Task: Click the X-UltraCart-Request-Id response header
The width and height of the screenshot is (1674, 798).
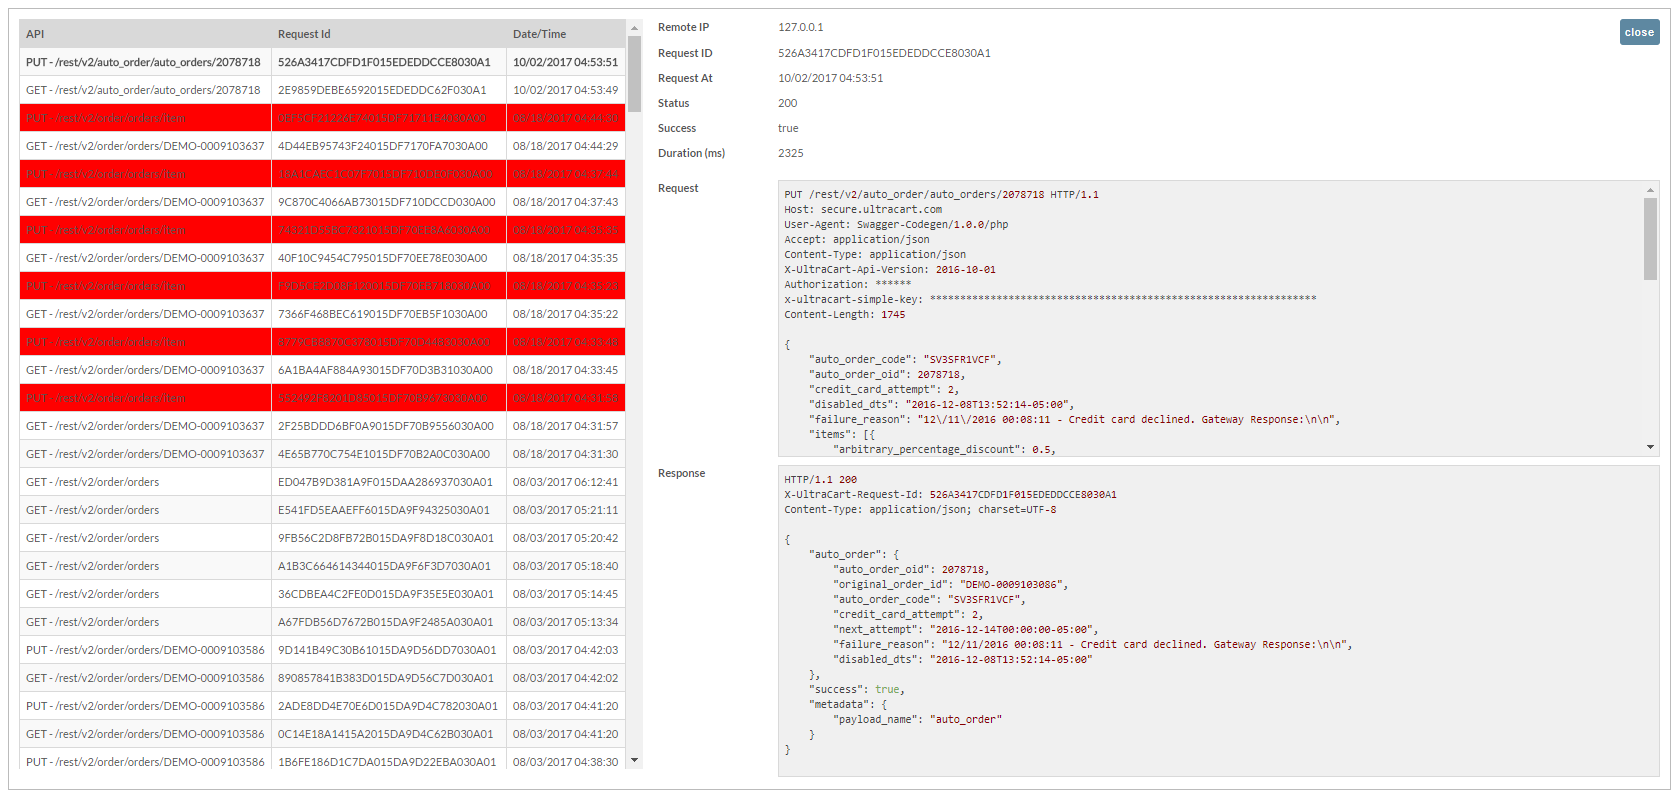Action: pyautogui.click(x=950, y=495)
